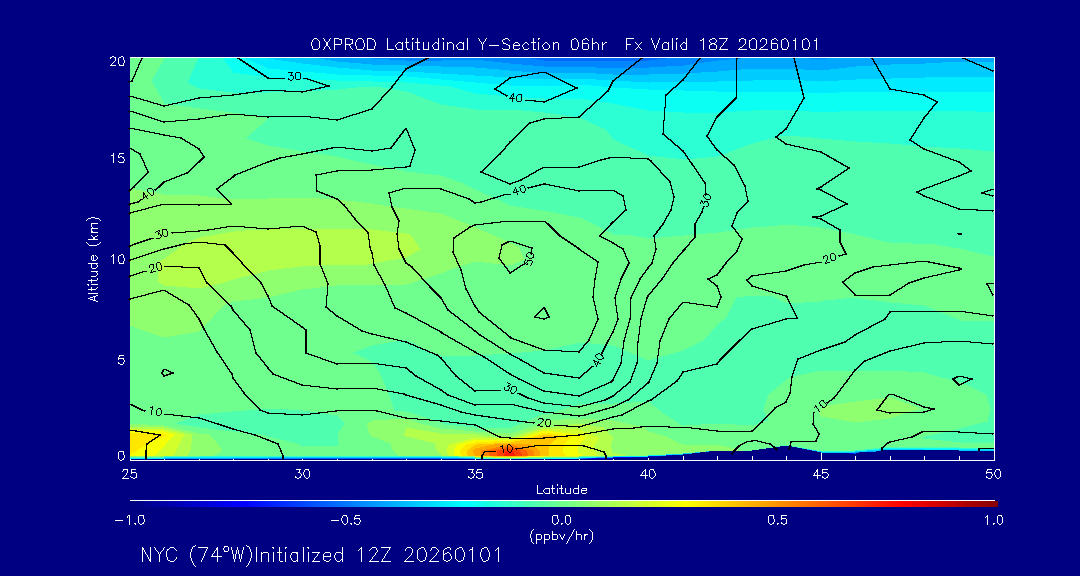Select the (ppbv/hr) units label under colorbar
This screenshot has width=1080, height=576.
pos(561,534)
